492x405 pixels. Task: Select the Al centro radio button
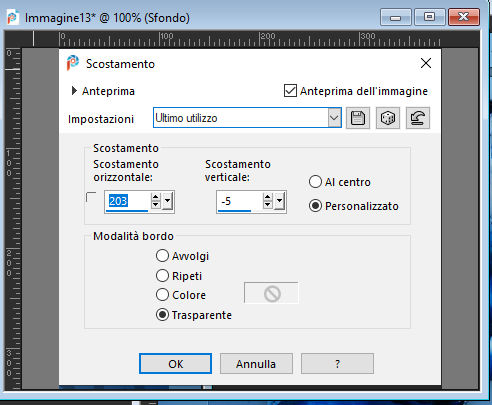click(x=315, y=182)
